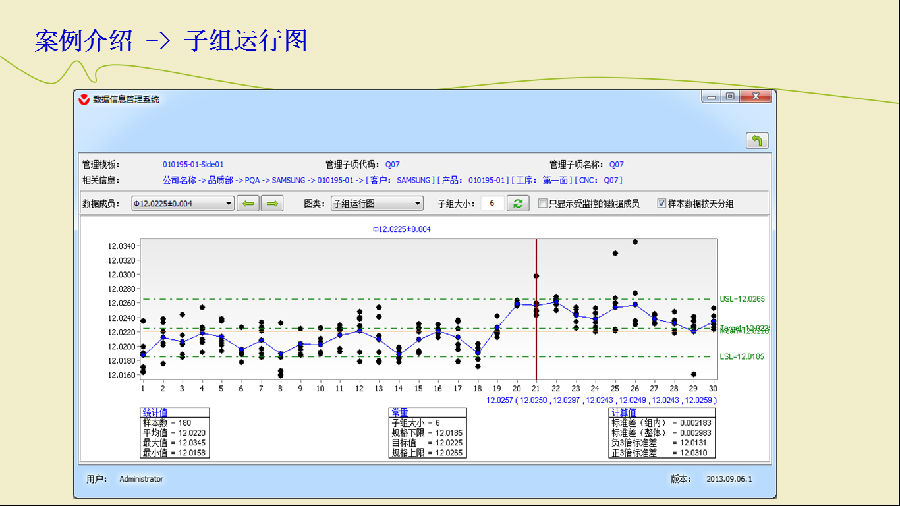The width and height of the screenshot is (900, 506).
Task: Minimize the data management window
Action: coord(710,97)
